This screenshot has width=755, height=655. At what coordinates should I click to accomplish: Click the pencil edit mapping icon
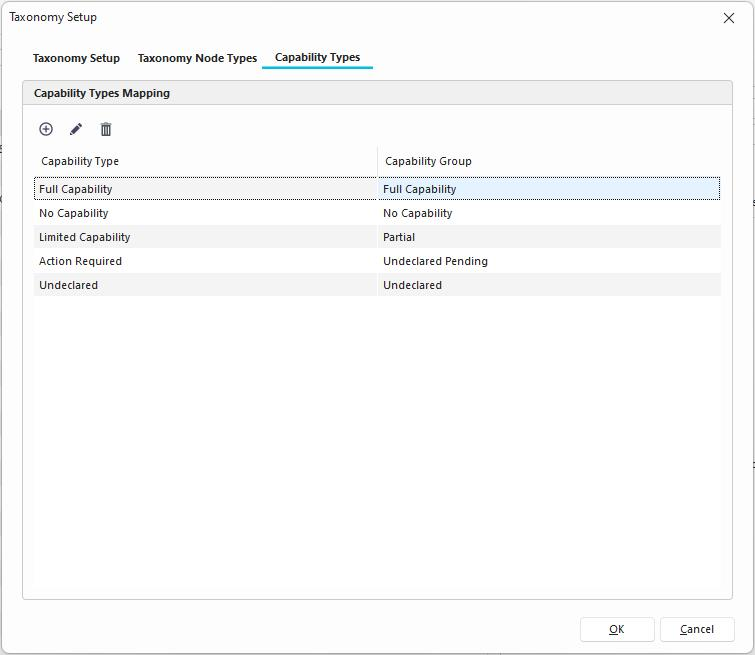[76, 129]
